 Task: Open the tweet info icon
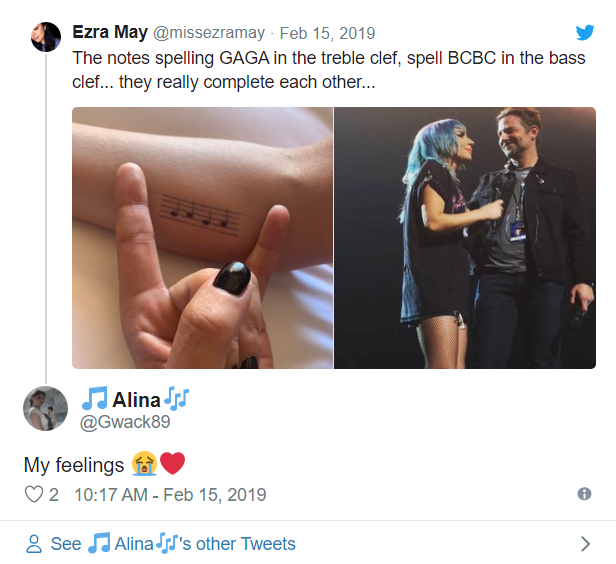tap(584, 494)
